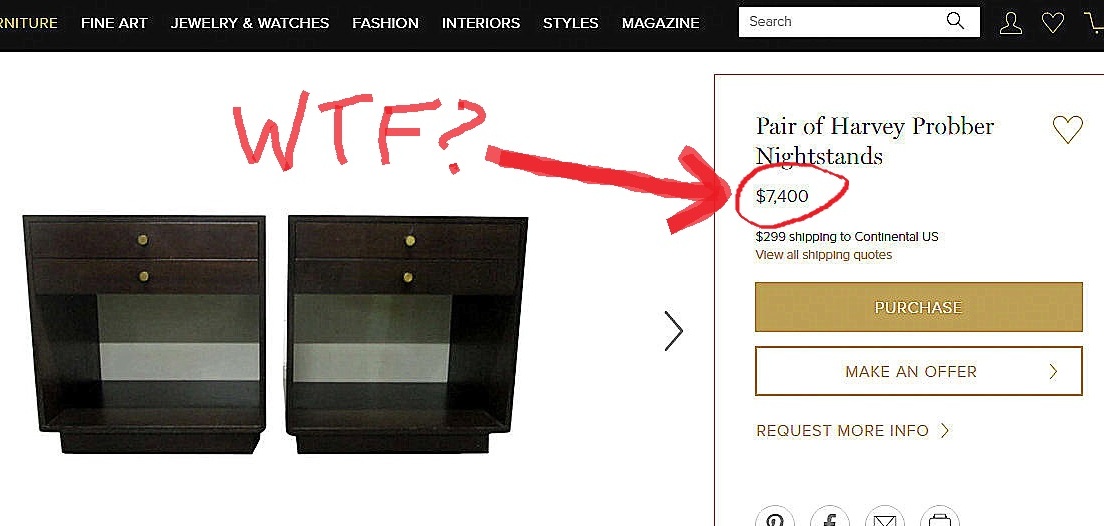The image size is (1104, 526).
Task: Click the print listing icon
Action: 939,518
